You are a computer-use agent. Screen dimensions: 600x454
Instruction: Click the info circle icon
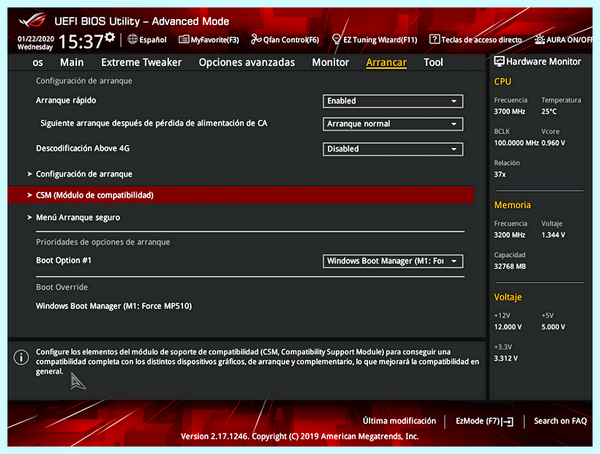coord(21,357)
